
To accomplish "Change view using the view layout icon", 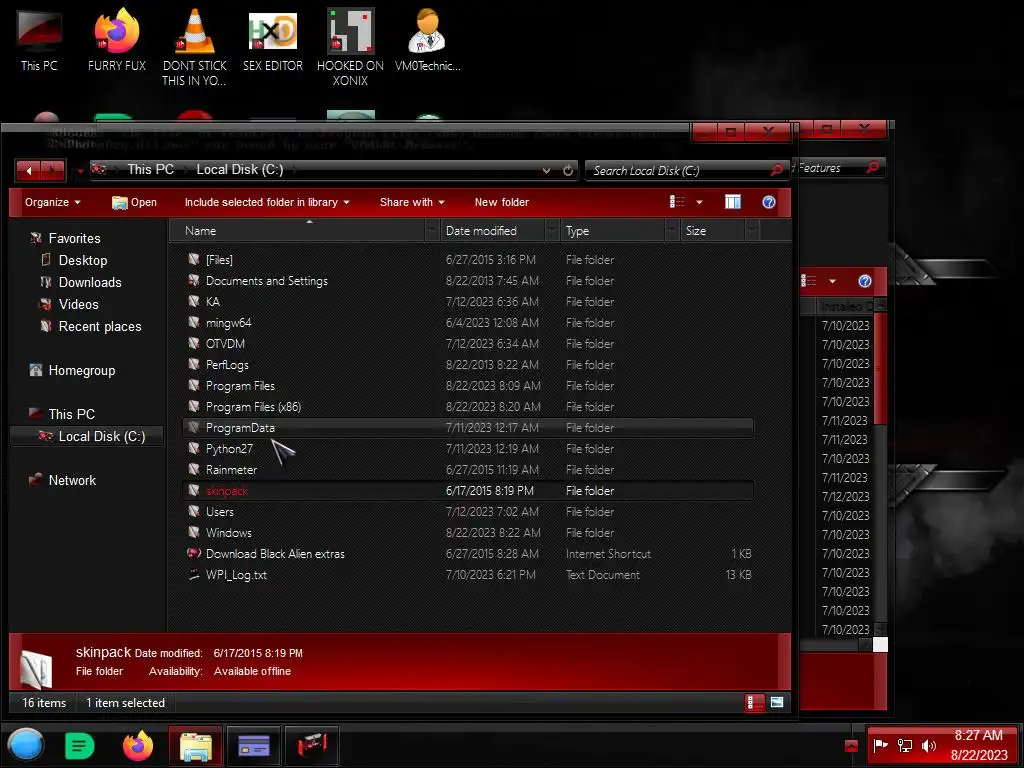I will click(677, 202).
